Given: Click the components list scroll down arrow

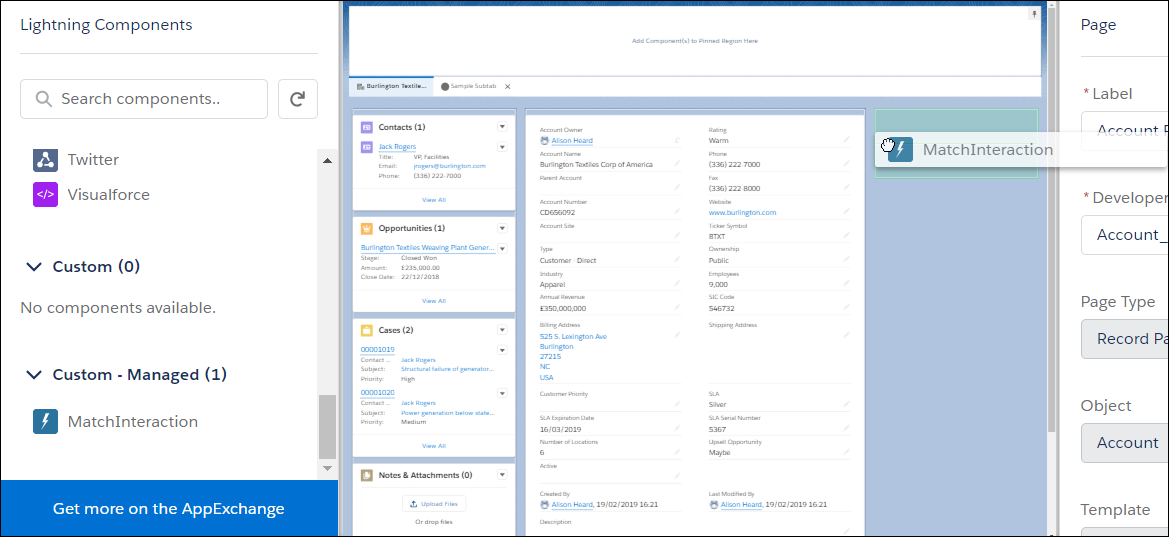Looking at the screenshot, I should tap(327, 468).
